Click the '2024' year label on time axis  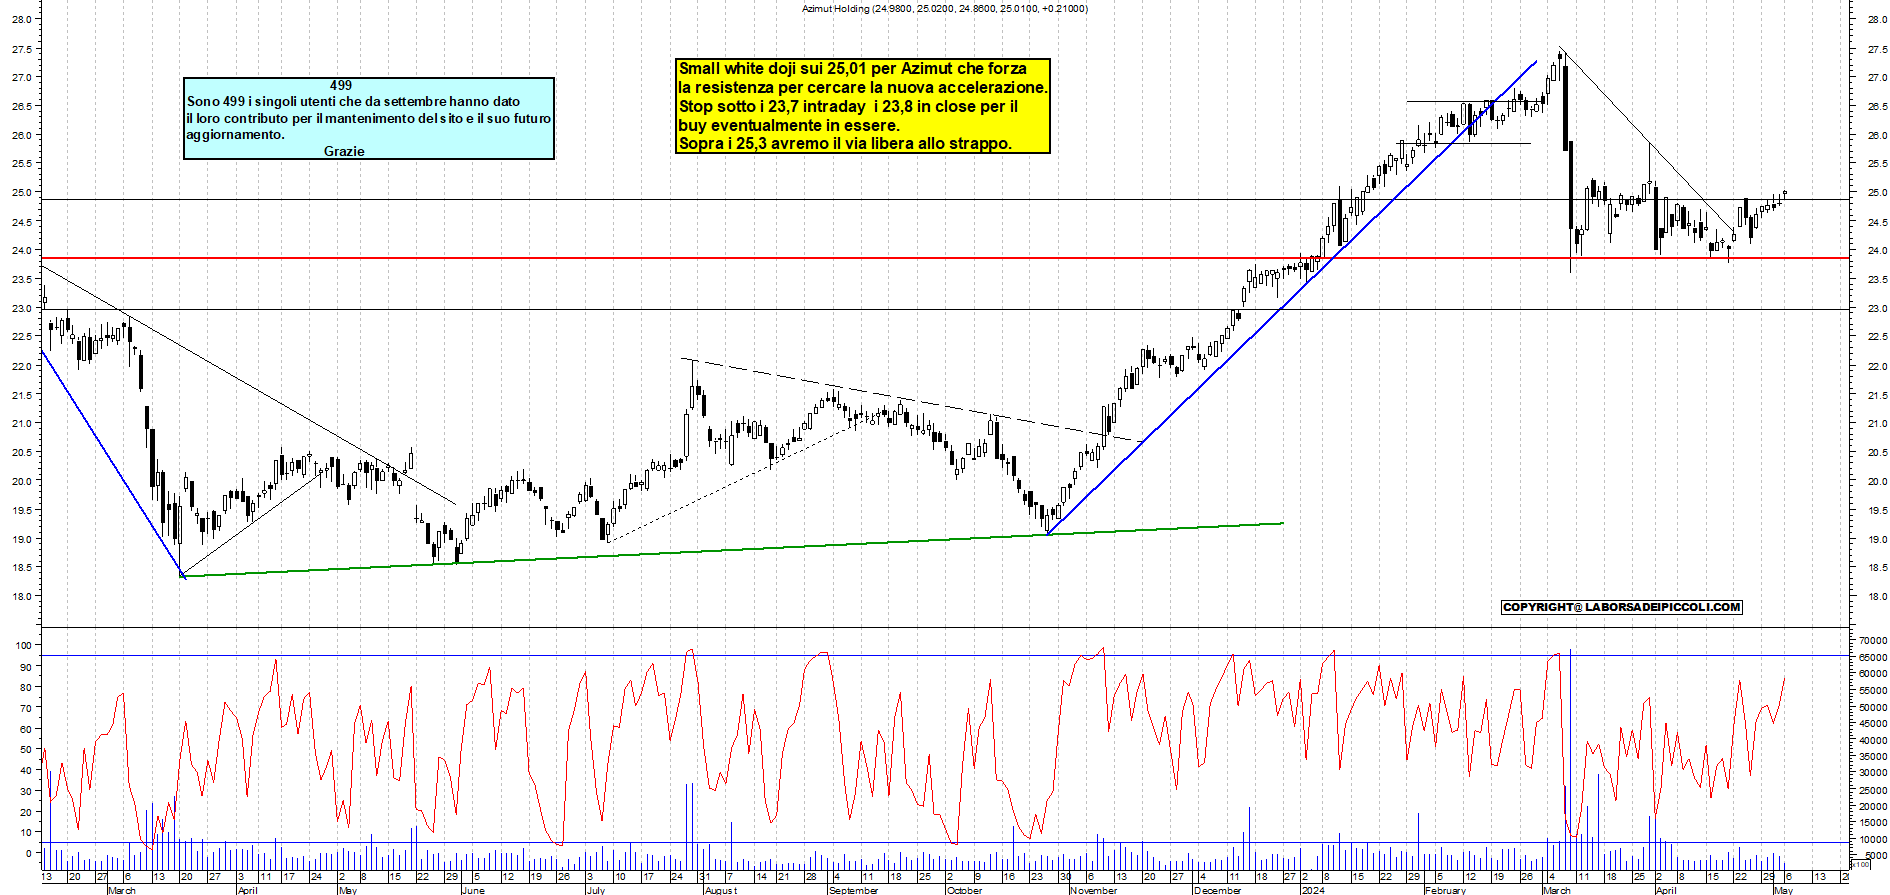[x=1313, y=890]
